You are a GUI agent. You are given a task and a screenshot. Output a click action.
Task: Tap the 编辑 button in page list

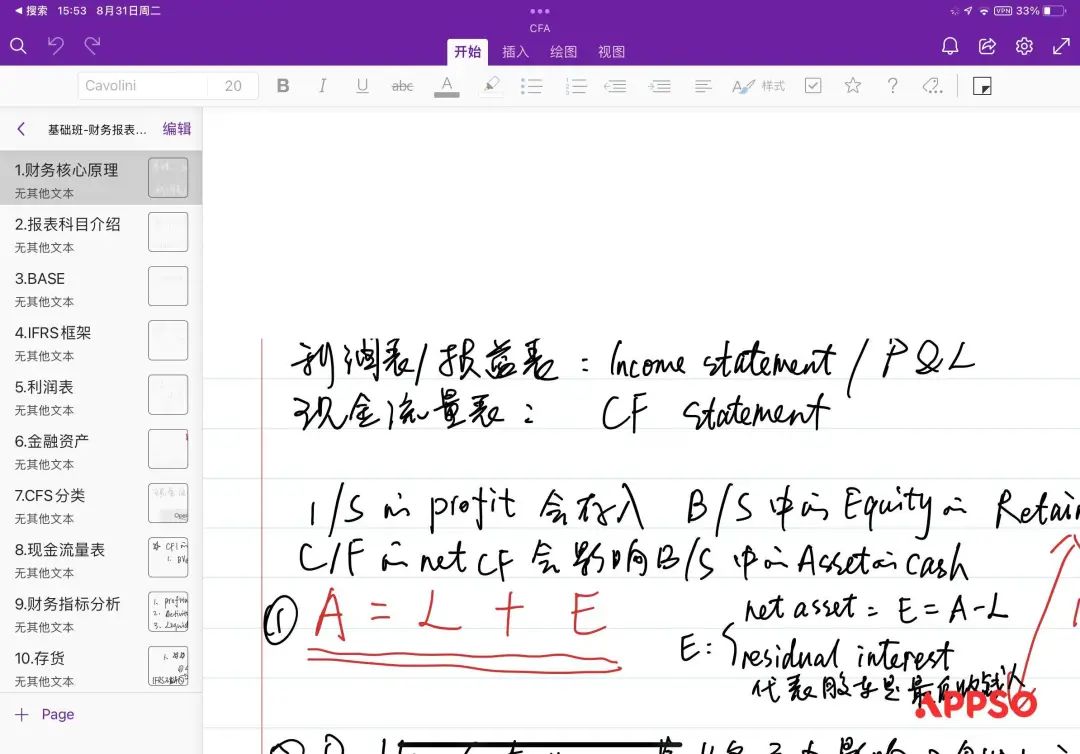(x=177, y=129)
